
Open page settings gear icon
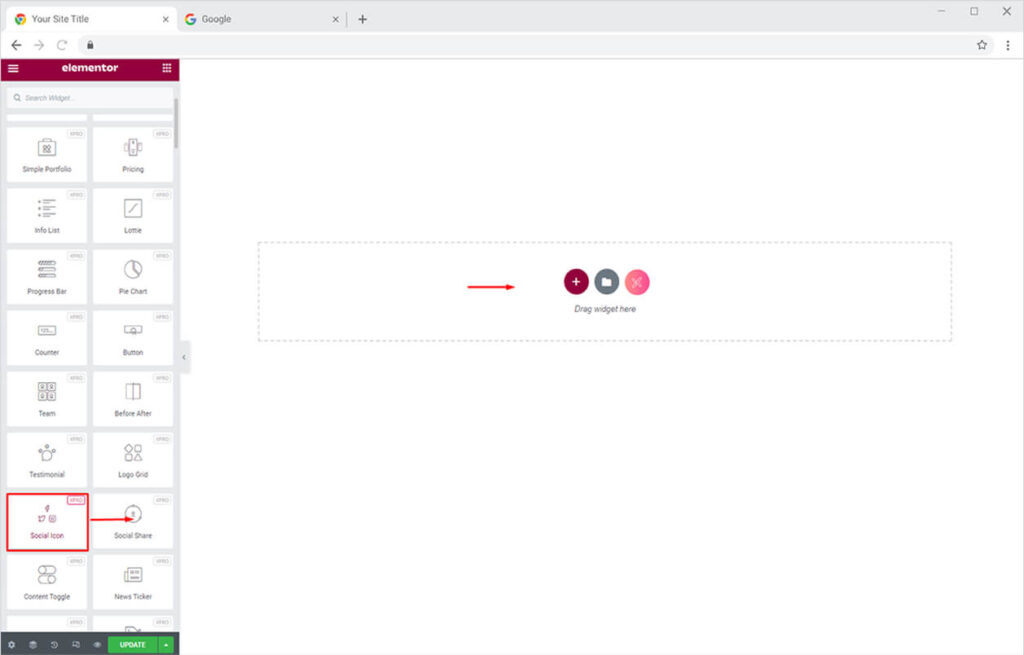[12, 645]
